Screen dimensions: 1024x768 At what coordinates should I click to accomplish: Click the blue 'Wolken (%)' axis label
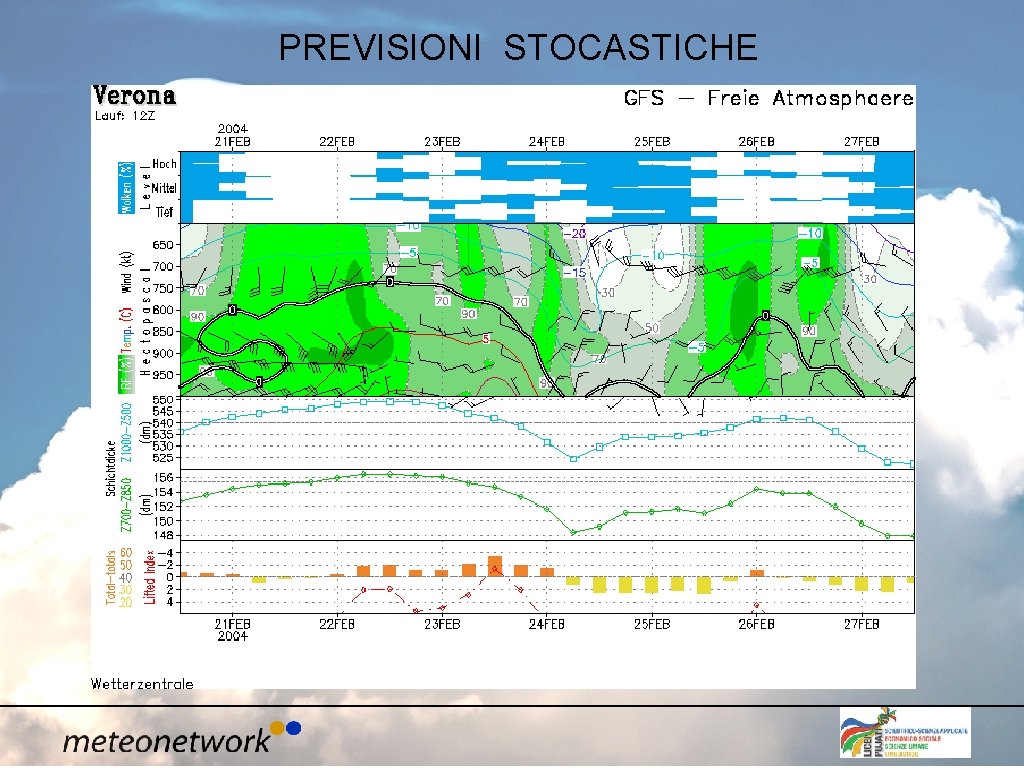[x=126, y=187]
